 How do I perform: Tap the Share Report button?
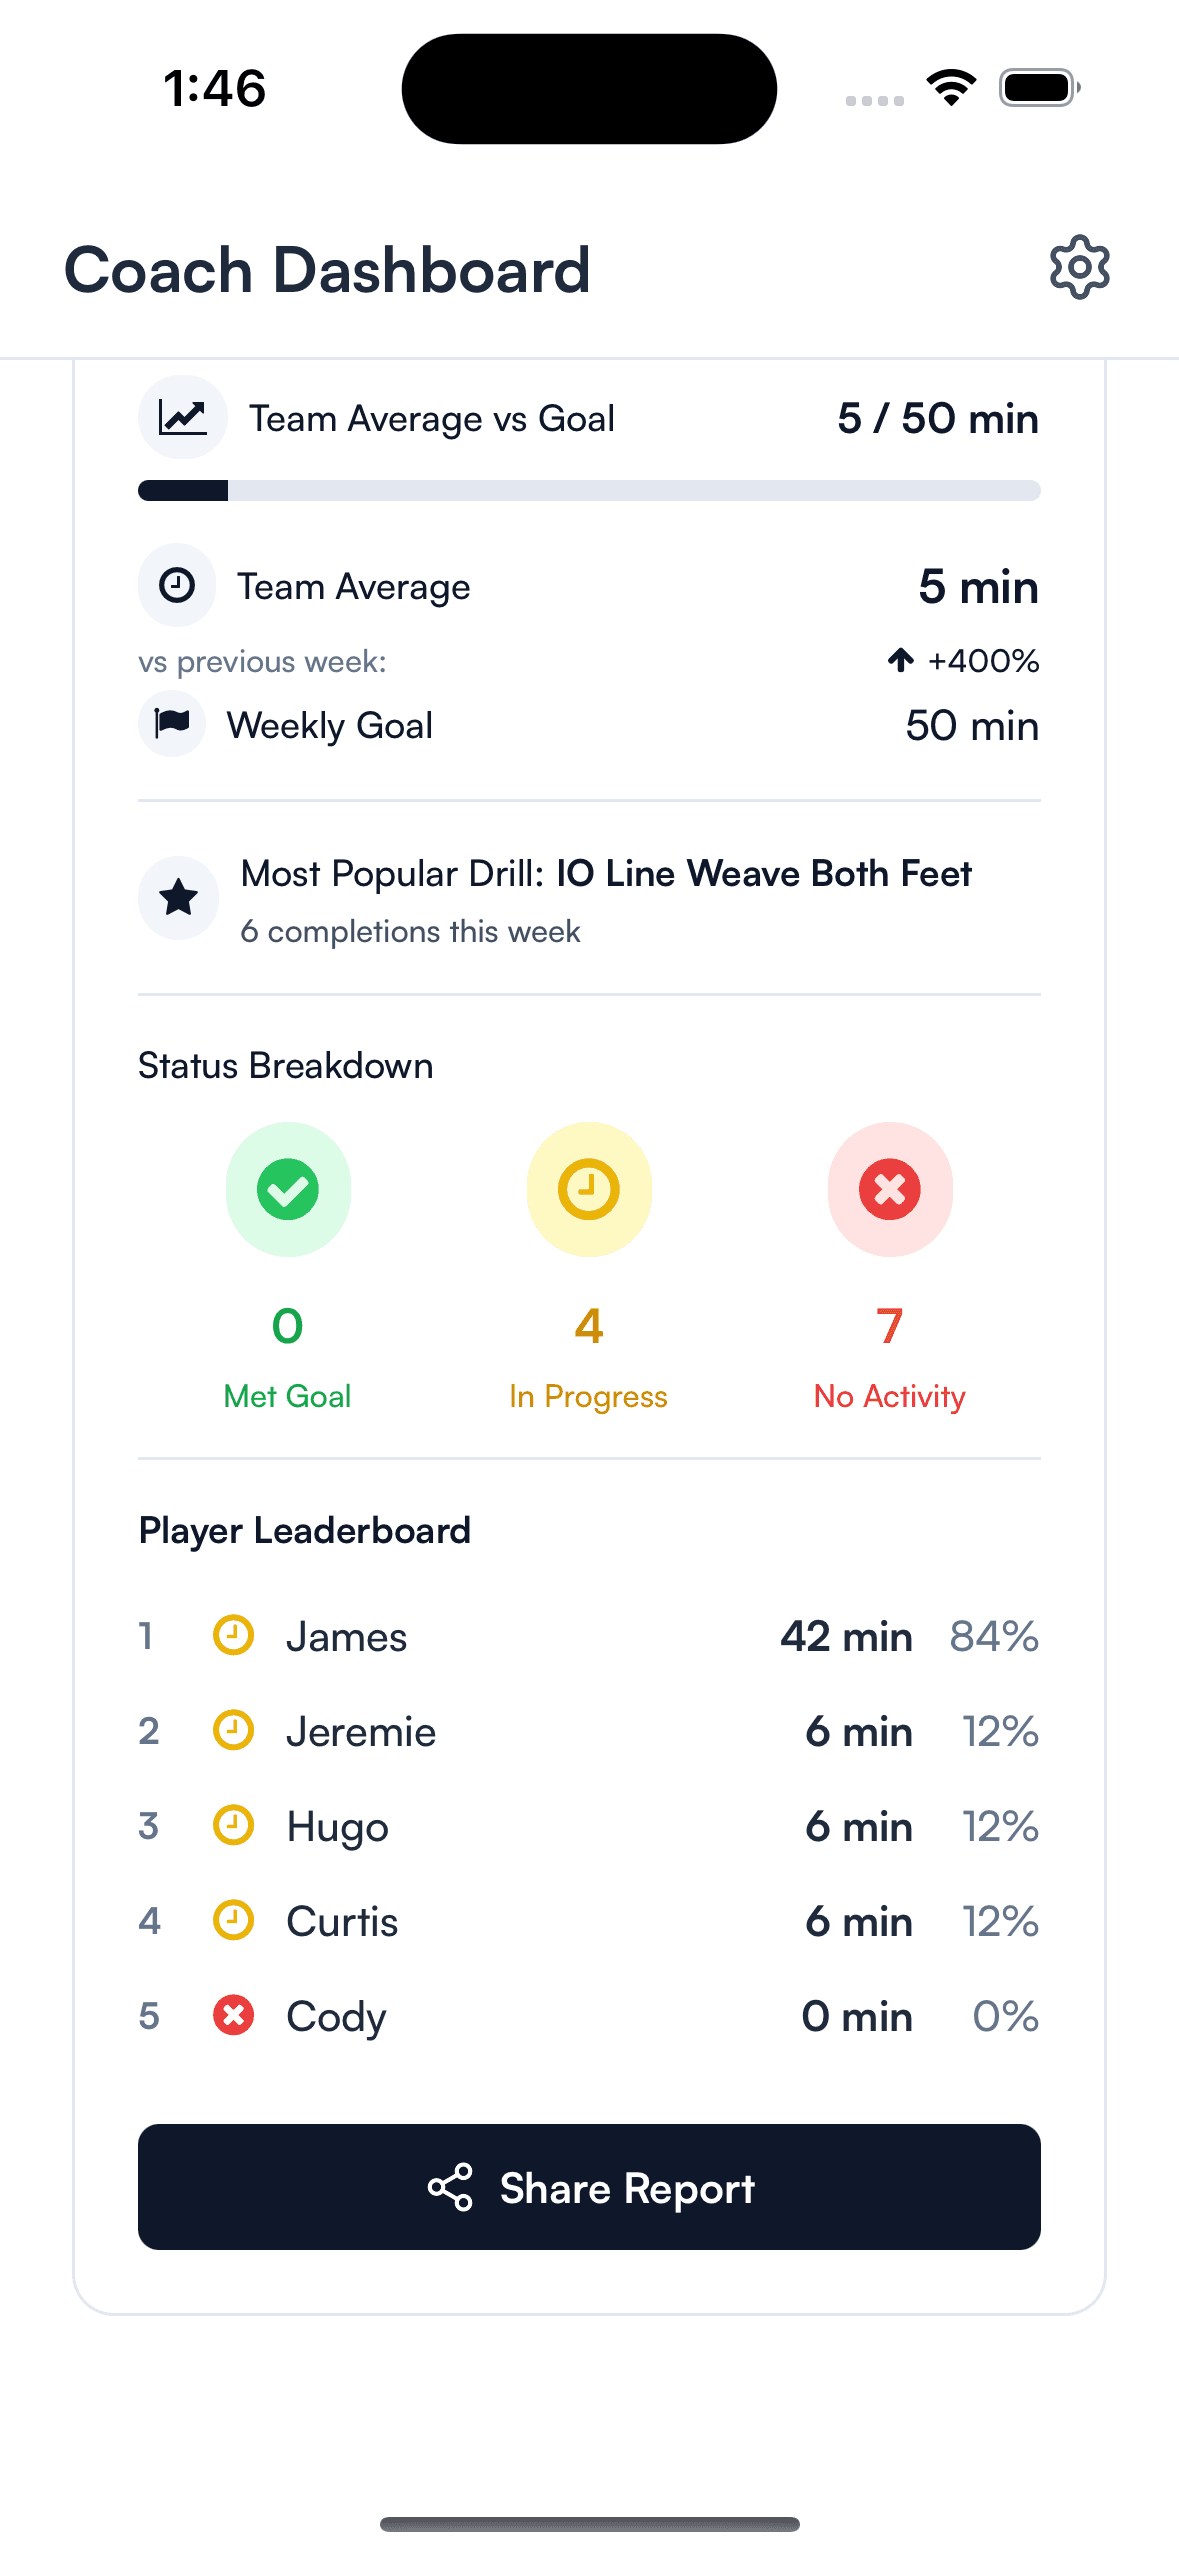pos(589,2188)
